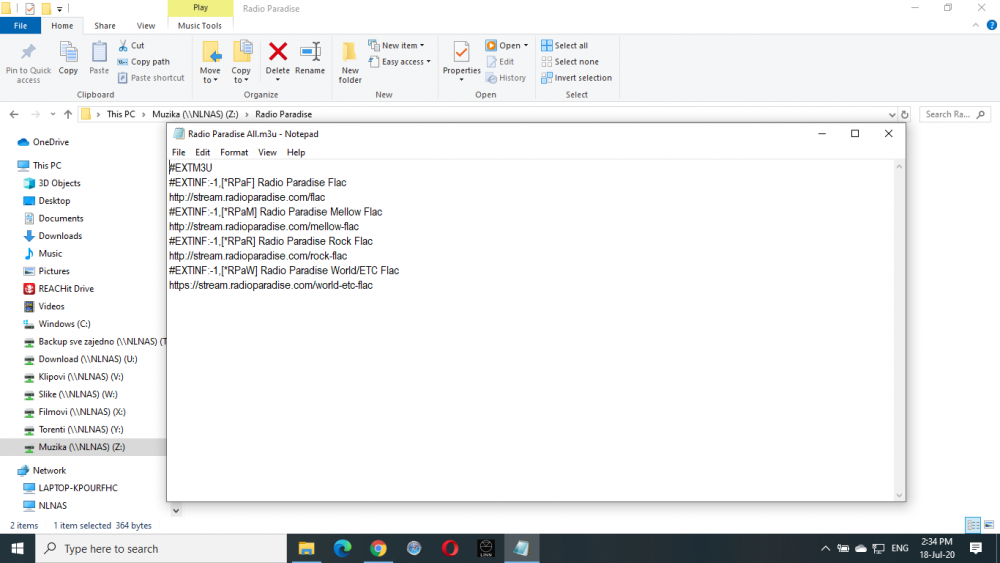The width and height of the screenshot is (1000, 563).
Task: Open Google Chrome from taskbar
Action: (x=378, y=548)
